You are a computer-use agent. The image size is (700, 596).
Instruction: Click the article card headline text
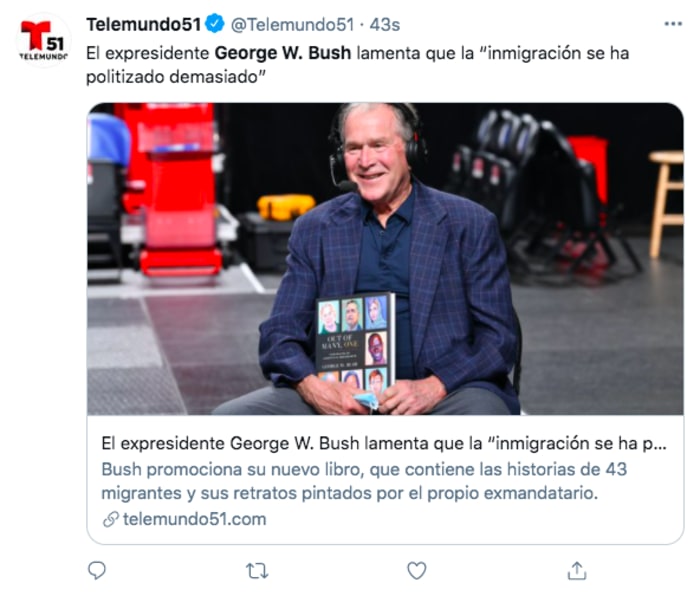pos(384,443)
